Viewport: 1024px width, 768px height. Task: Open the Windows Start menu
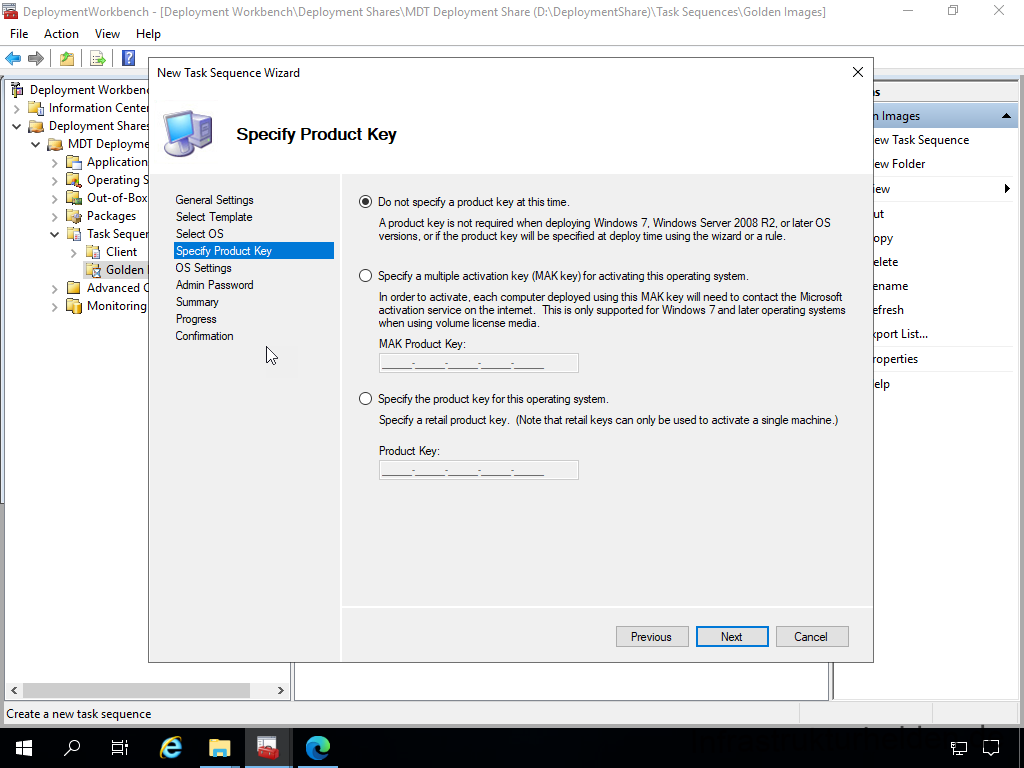(24, 747)
